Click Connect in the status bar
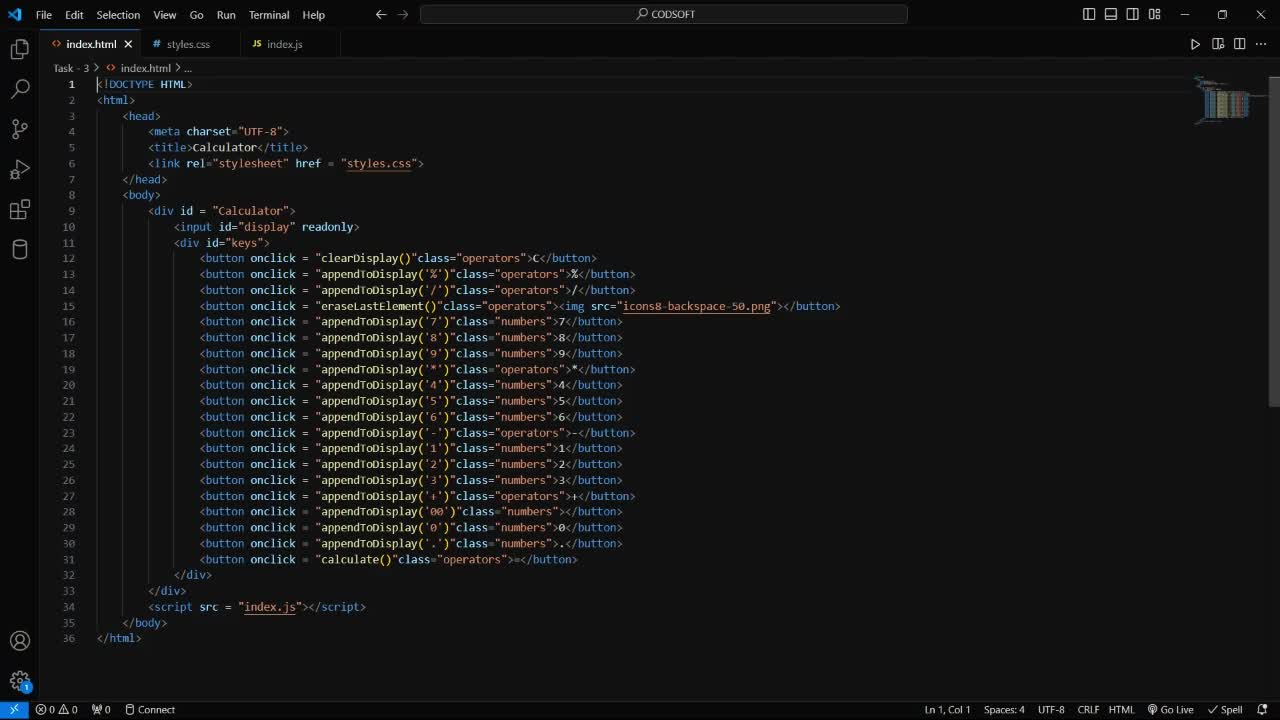 point(150,710)
